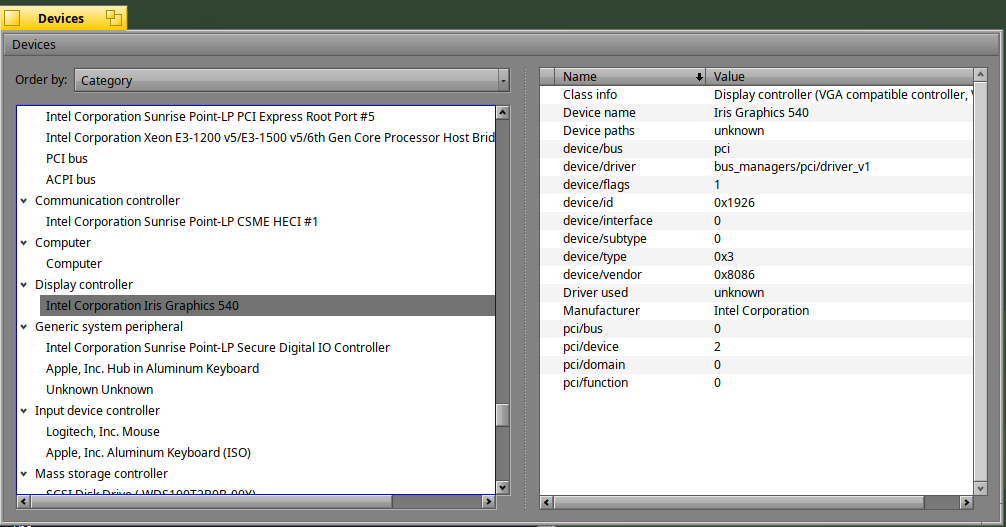Click the device tree right scroll arrow
The image size is (1006, 527).
[489, 501]
